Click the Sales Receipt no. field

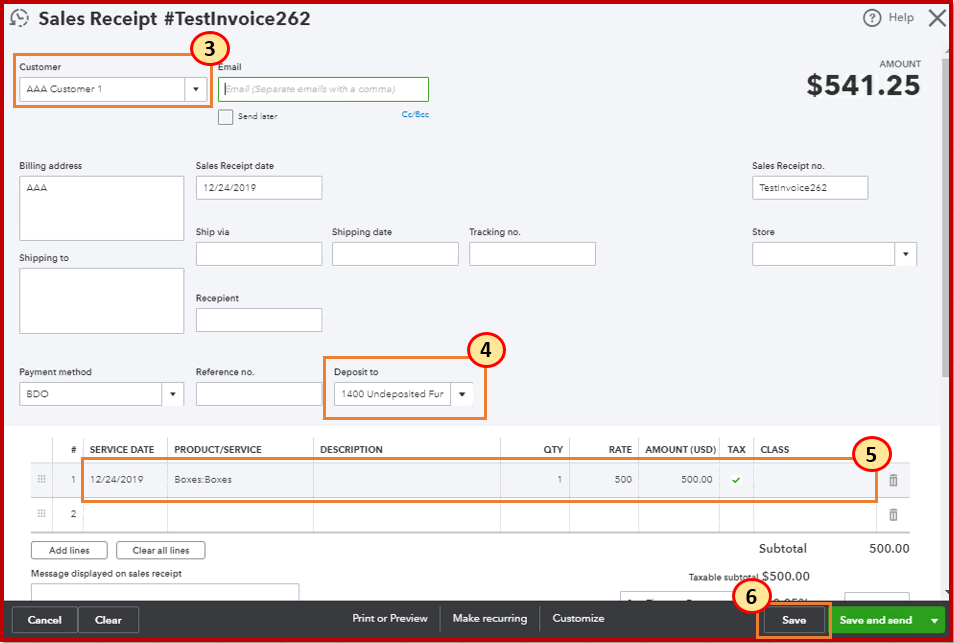810,188
